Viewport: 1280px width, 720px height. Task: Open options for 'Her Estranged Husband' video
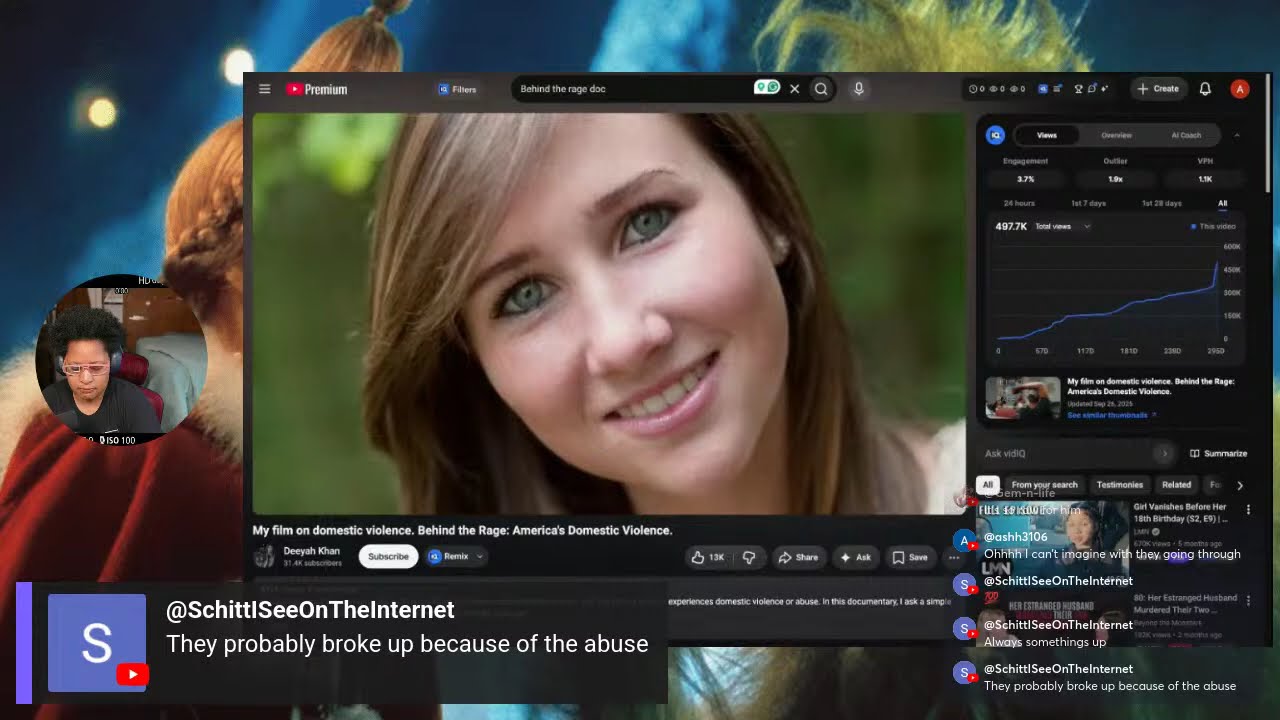1248,600
